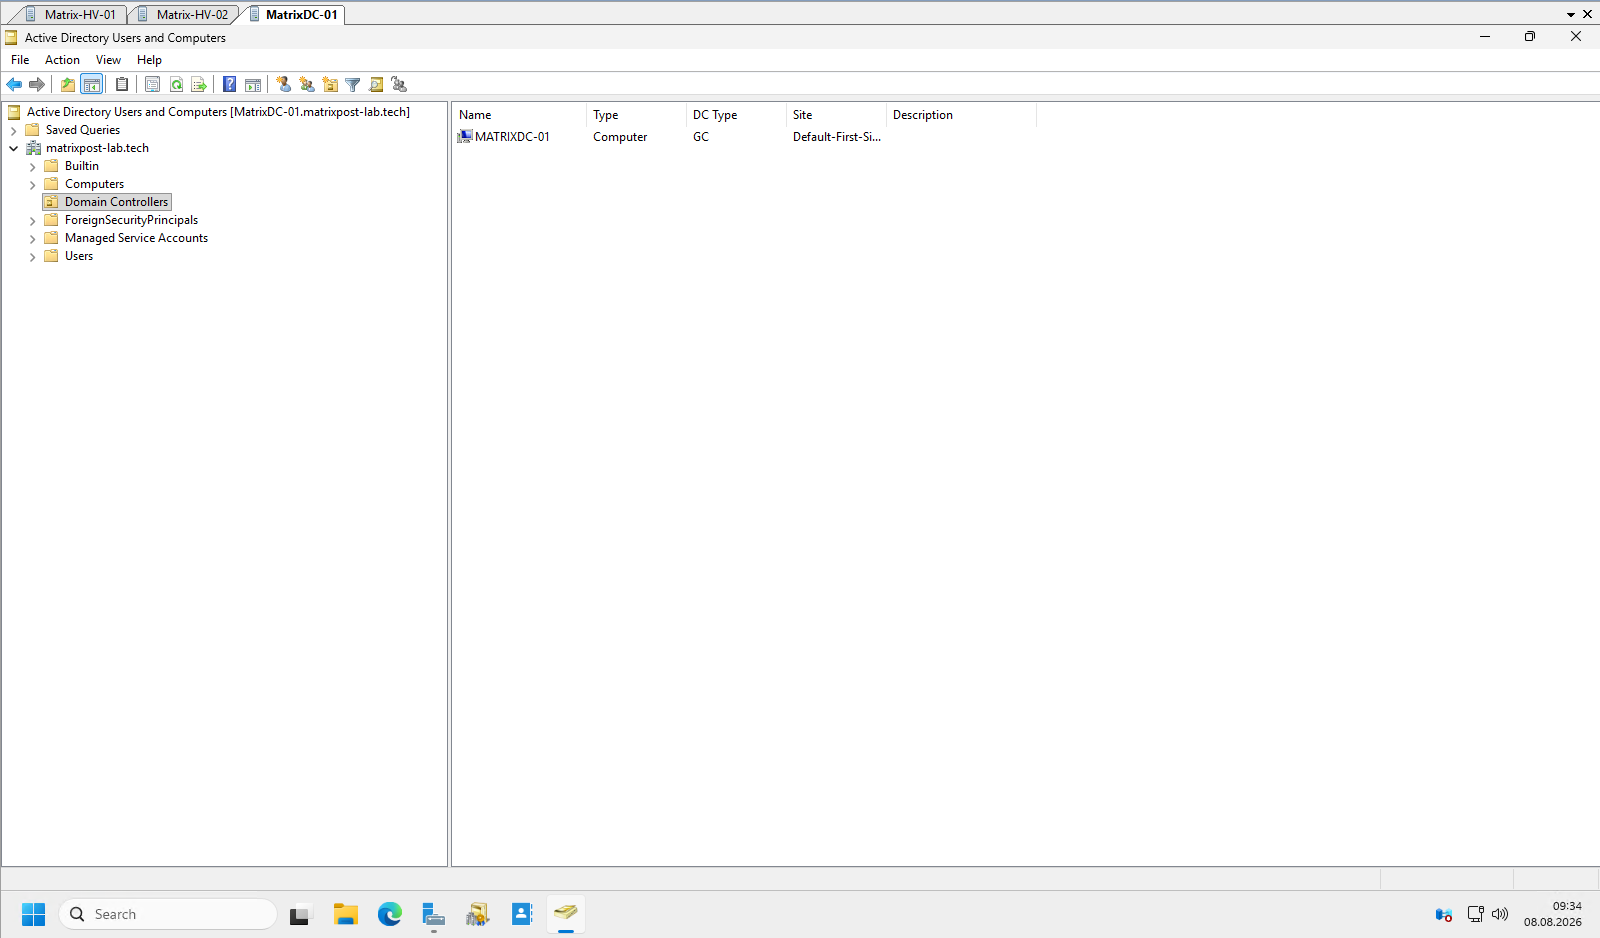Toggle Show/Hide Action Pane icon
The height and width of the screenshot is (938, 1600).
(253, 85)
